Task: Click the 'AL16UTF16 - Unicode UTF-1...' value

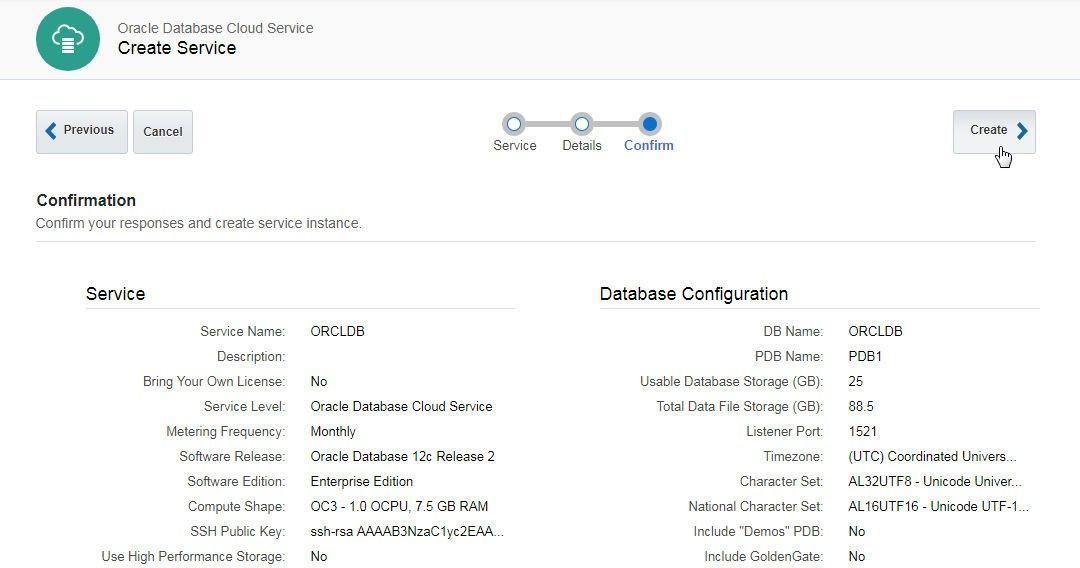Action: pyautogui.click(x=938, y=507)
